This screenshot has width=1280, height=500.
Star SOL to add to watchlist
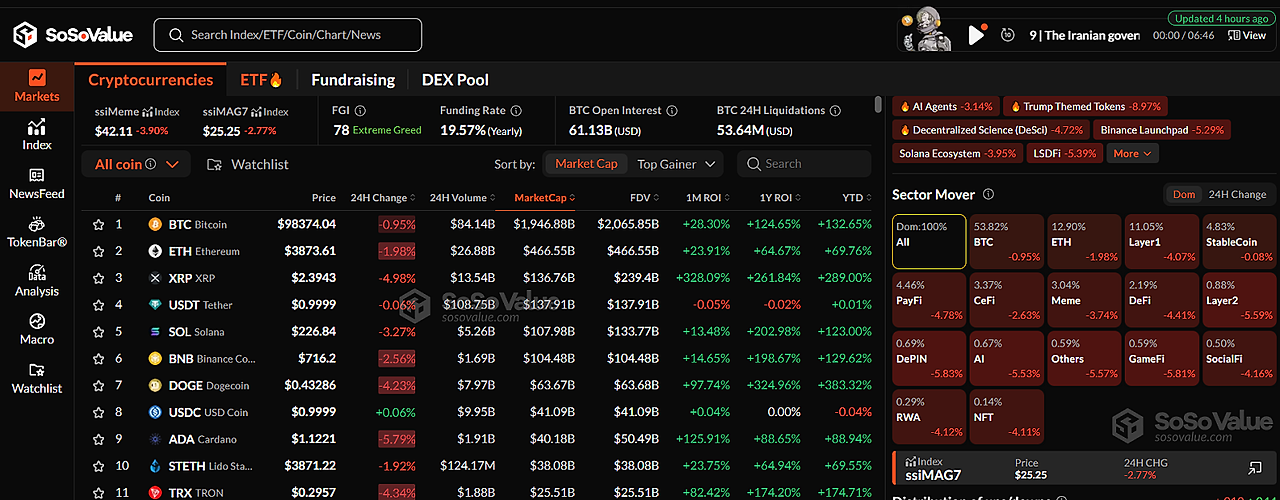[x=98, y=331]
